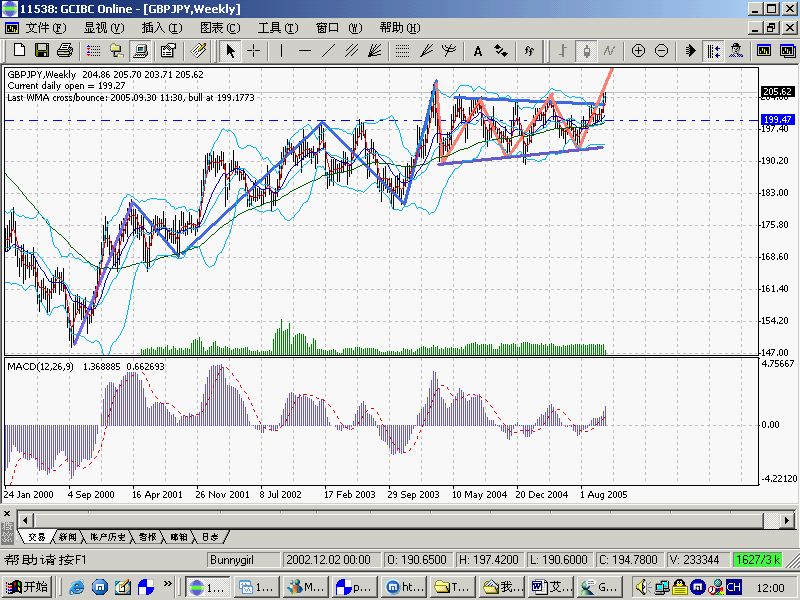Close the terminal panel with X
This screenshot has width=800, height=600.
tap(7, 513)
